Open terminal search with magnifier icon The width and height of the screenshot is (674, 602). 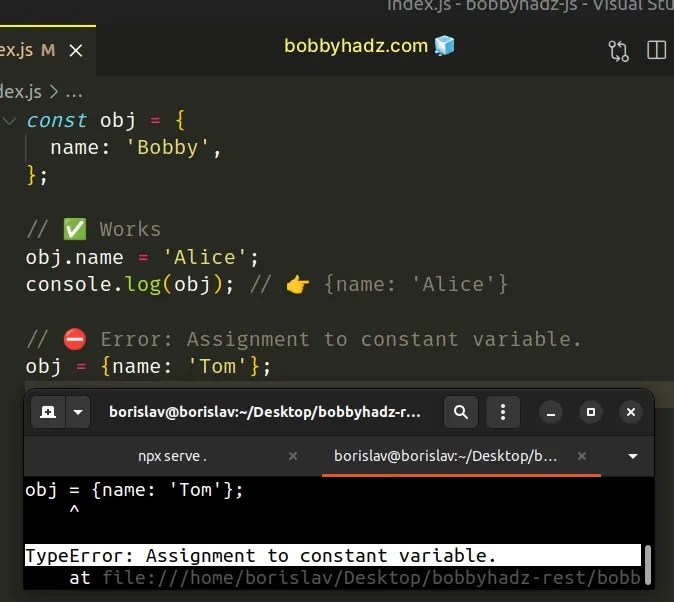[x=461, y=412]
